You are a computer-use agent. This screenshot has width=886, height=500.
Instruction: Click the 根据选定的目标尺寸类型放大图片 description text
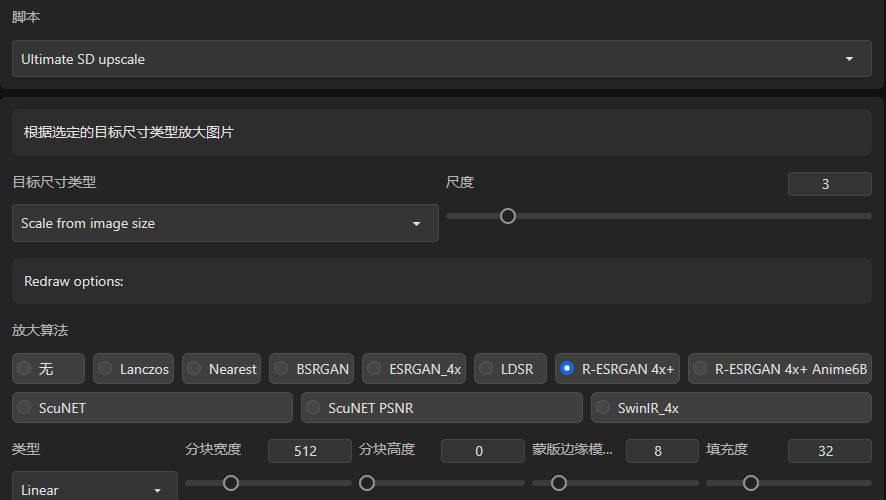click(x=129, y=132)
